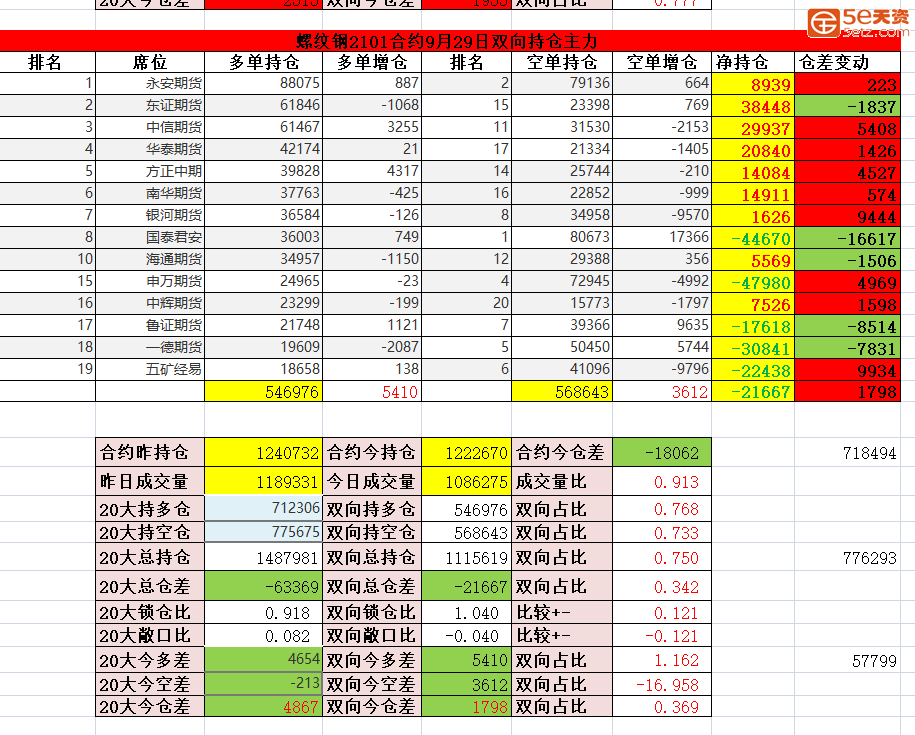
Task: Select the 仓差变动 column header
Action: point(848,62)
